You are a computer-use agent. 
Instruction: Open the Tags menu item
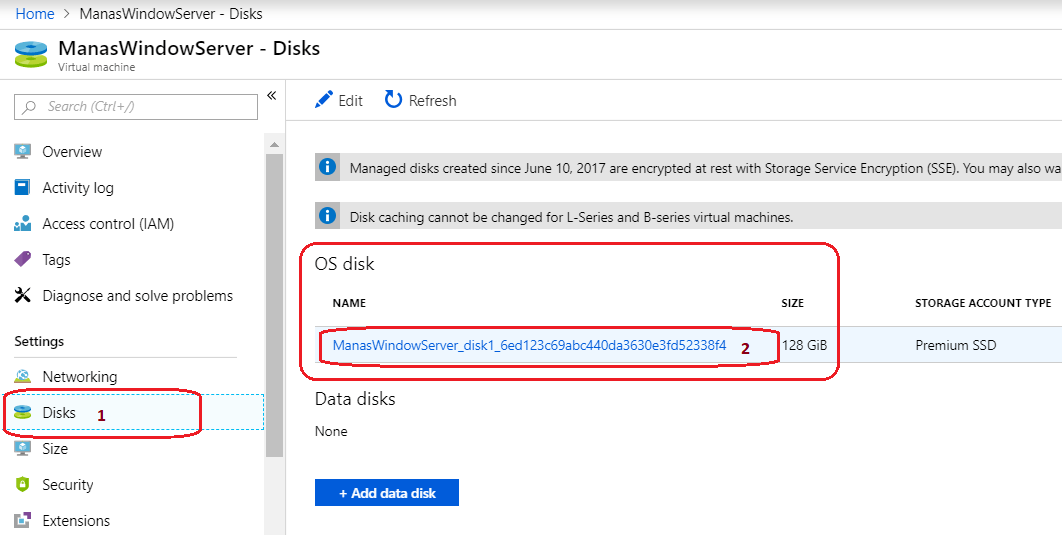(56, 260)
